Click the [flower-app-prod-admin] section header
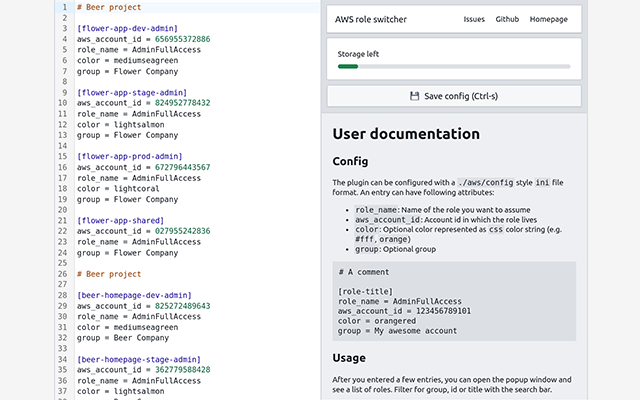This screenshot has width=640, height=400. pyautogui.click(x=130, y=156)
